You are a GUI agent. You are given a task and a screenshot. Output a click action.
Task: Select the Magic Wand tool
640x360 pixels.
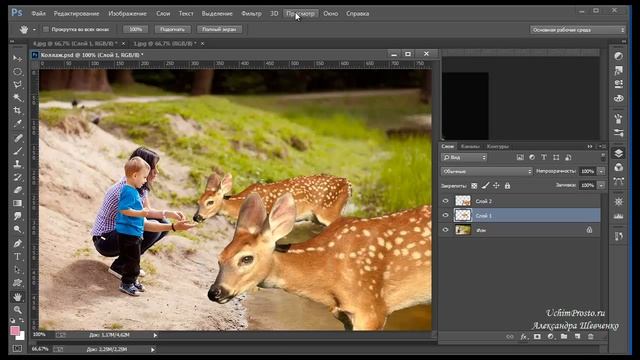pyautogui.click(x=17, y=98)
